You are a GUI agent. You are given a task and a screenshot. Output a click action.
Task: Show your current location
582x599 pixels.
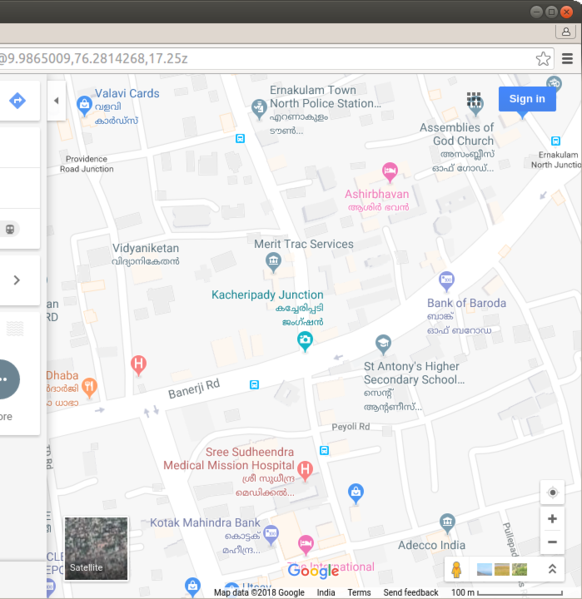click(552, 493)
